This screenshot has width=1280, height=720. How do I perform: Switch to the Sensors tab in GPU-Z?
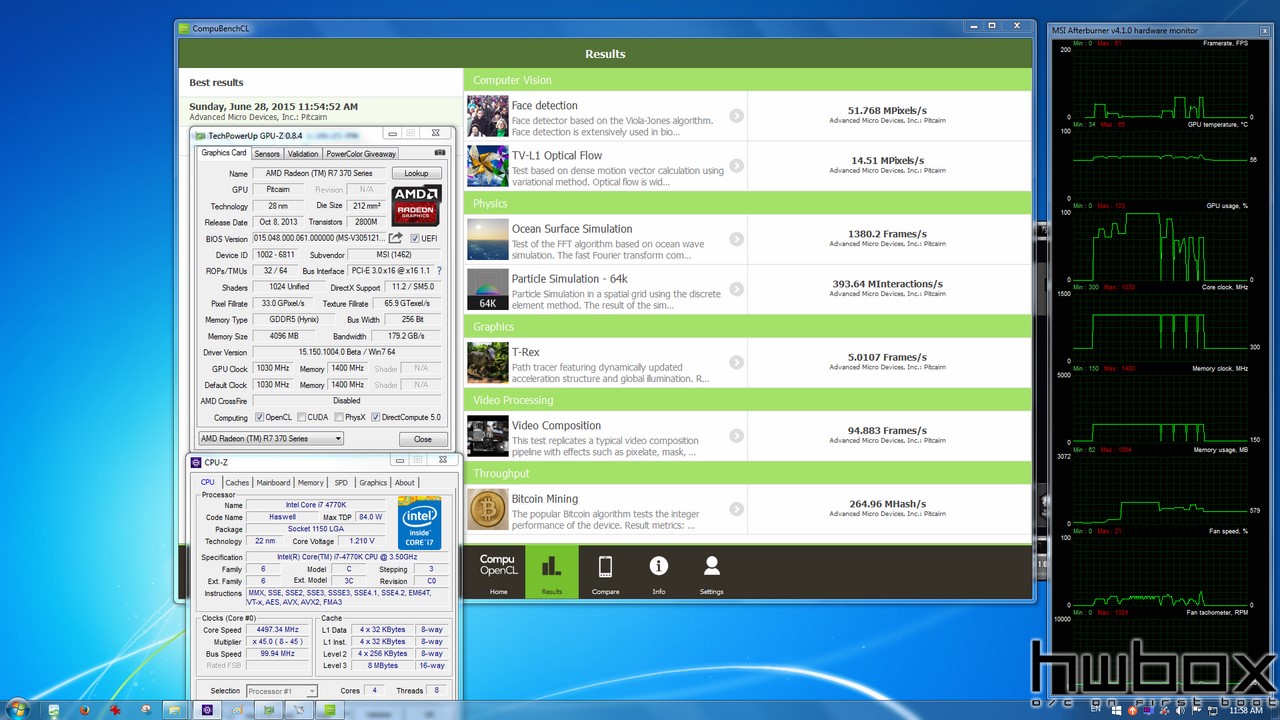267,154
